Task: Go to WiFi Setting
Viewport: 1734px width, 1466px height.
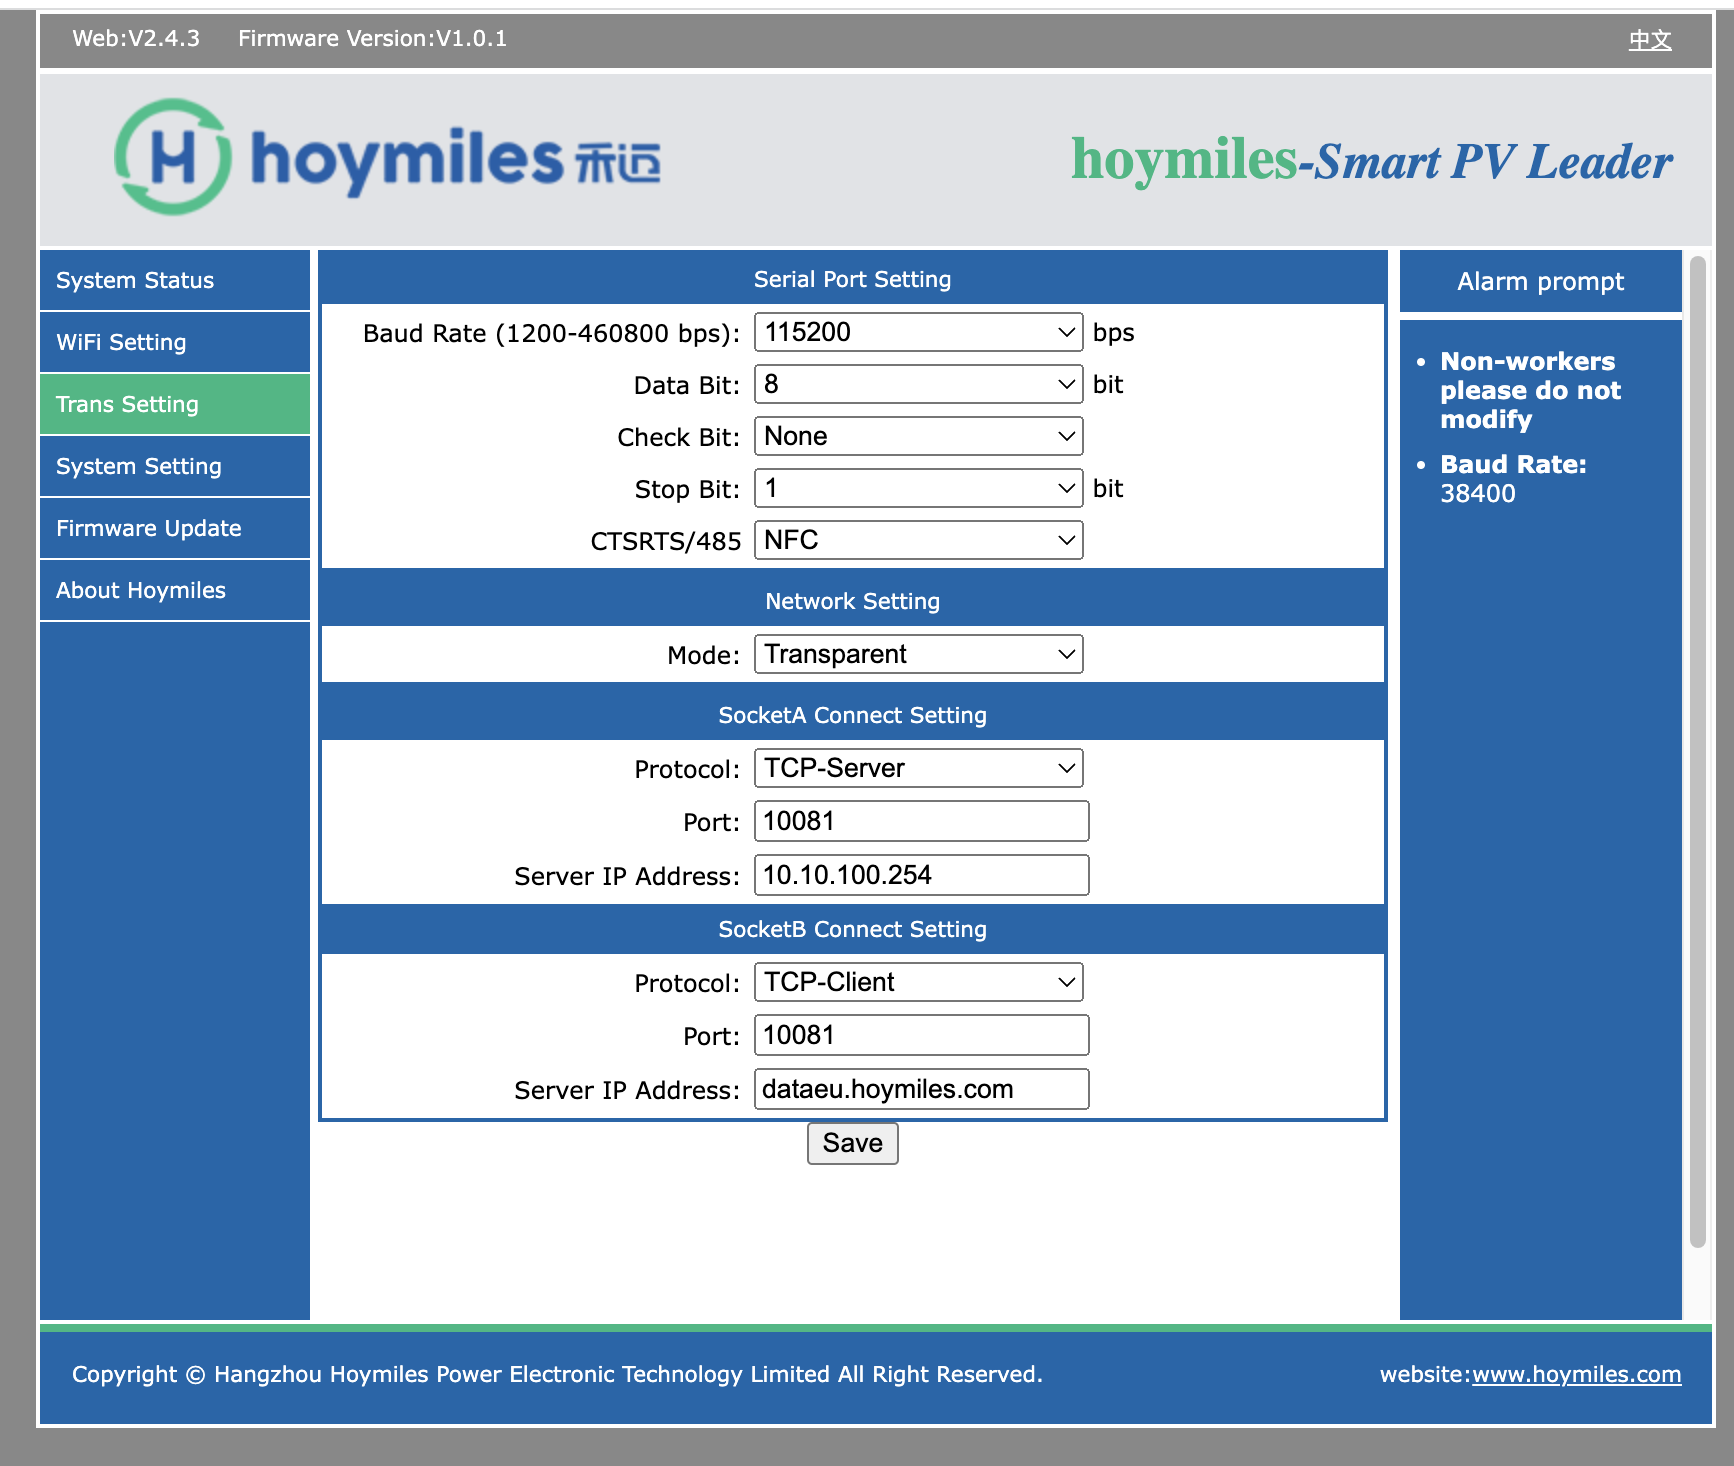Action: (x=121, y=342)
